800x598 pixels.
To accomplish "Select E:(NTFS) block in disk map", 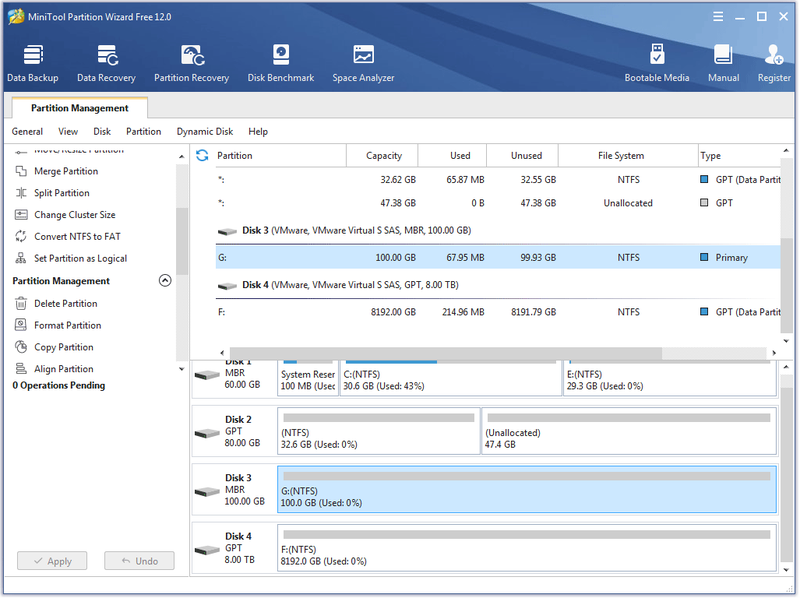I will (670, 378).
